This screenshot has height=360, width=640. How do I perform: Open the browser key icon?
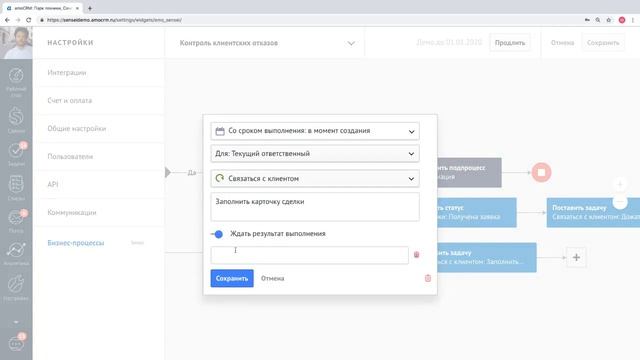[x=587, y=20]
